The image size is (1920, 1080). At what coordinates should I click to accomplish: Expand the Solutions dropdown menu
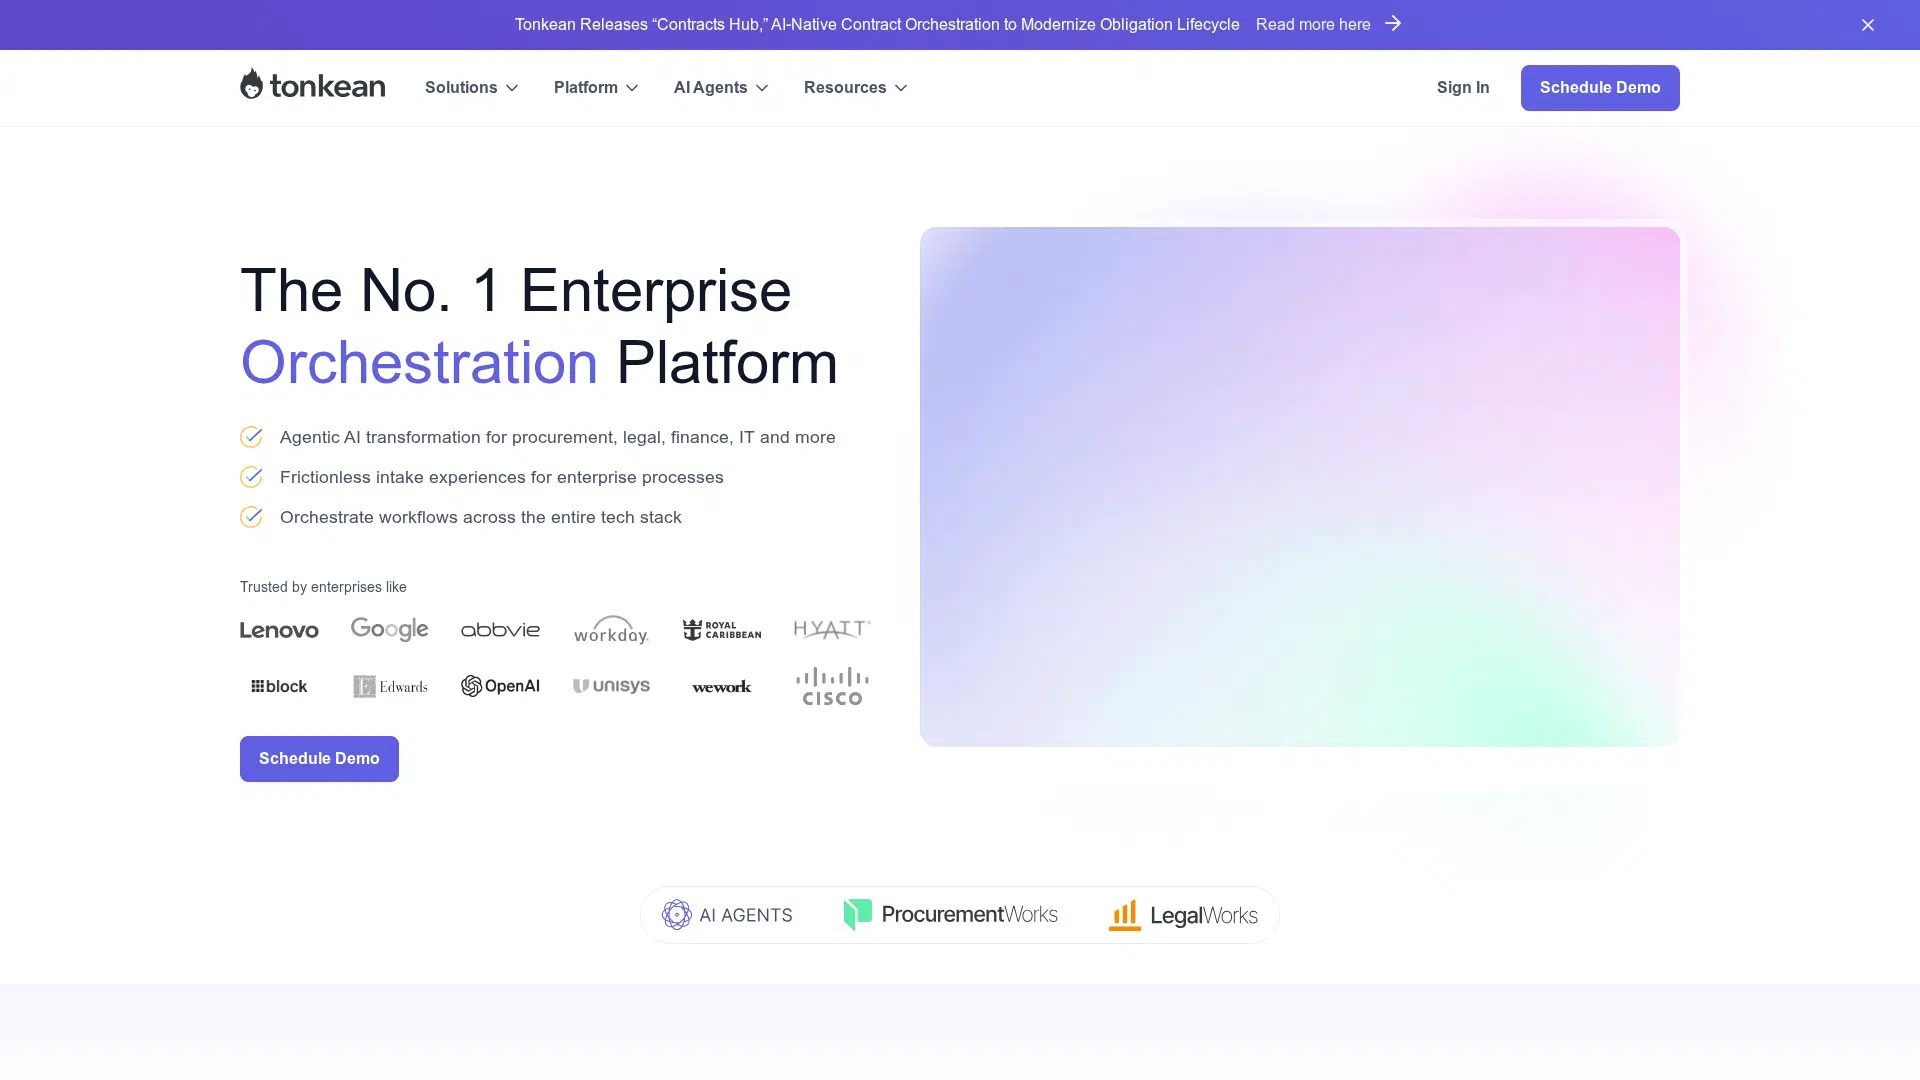pos(471,88)
